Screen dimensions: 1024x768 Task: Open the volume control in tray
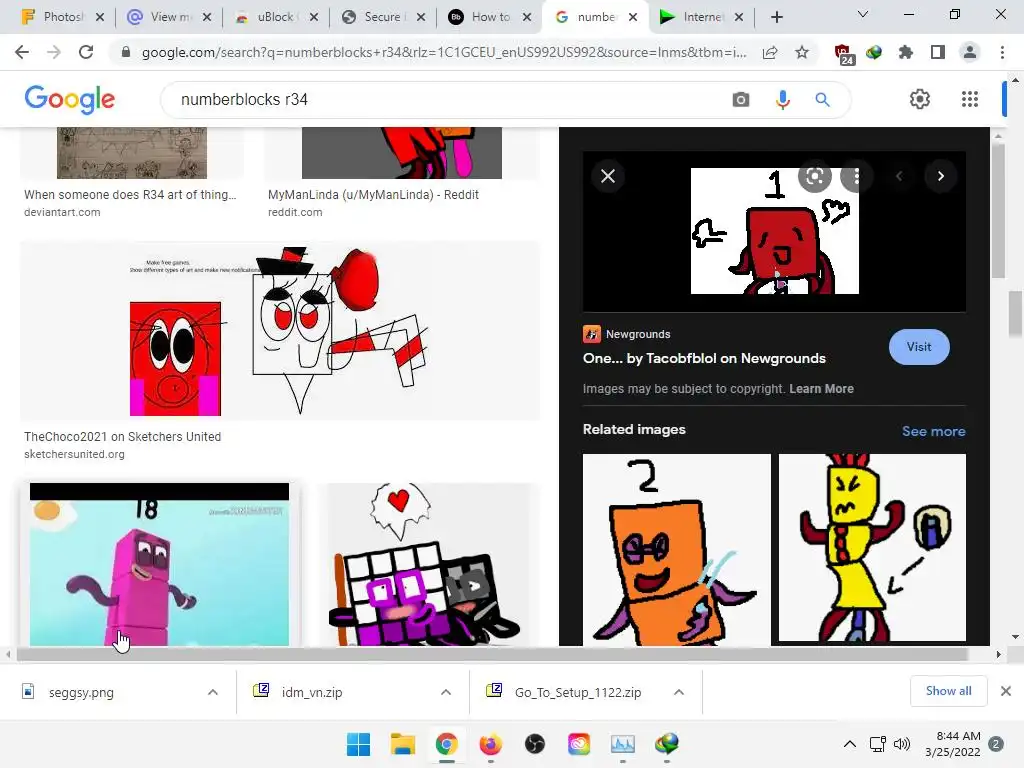tap(902, 744)
